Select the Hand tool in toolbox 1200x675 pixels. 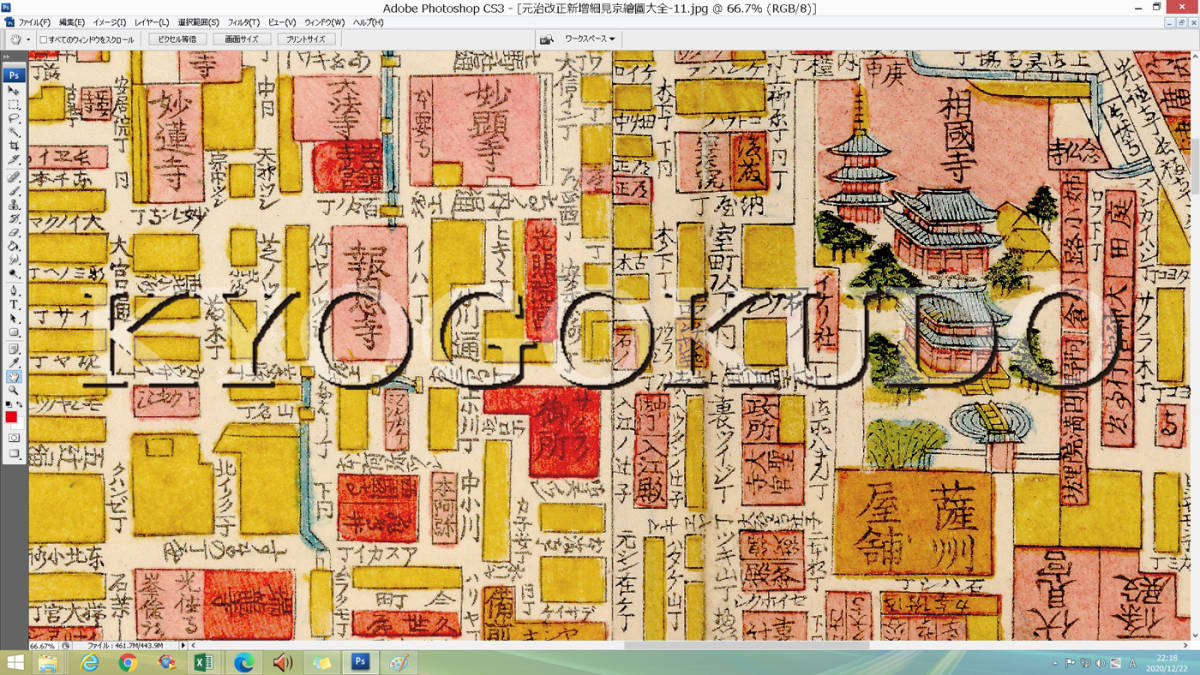coord(13,377)
